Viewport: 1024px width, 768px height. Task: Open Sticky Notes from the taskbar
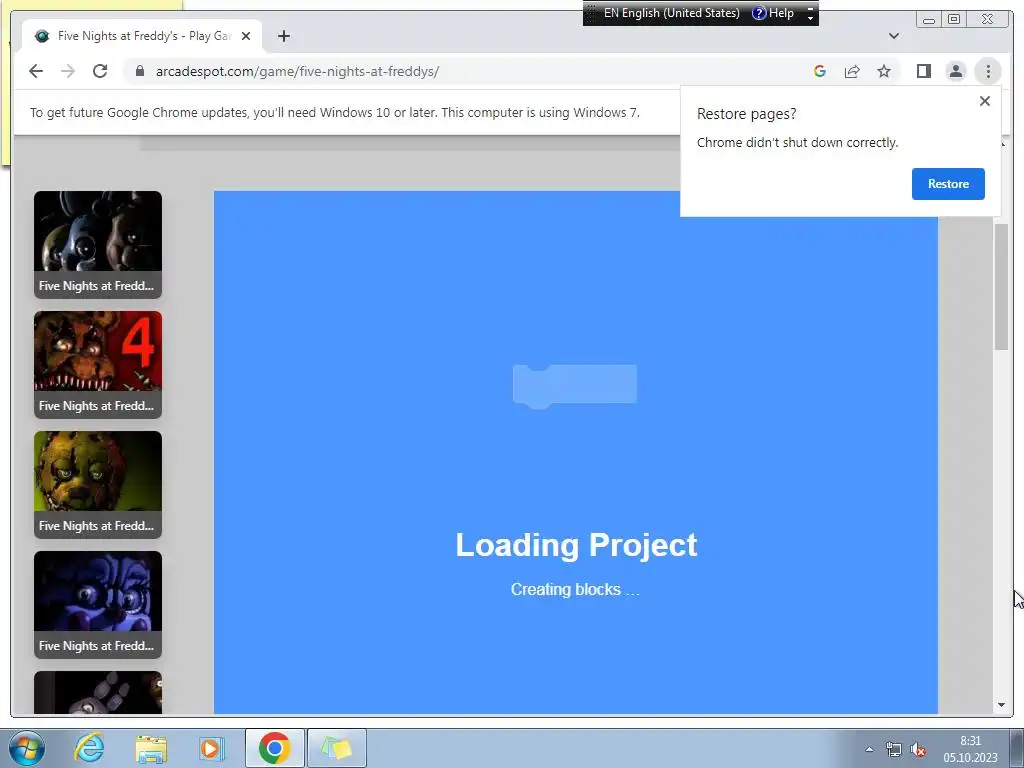point(337,748)
